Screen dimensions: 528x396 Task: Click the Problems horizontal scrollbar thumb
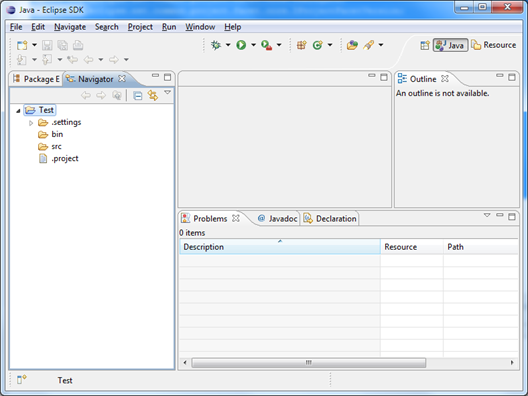pyautogui.click(x=308, y=363)
